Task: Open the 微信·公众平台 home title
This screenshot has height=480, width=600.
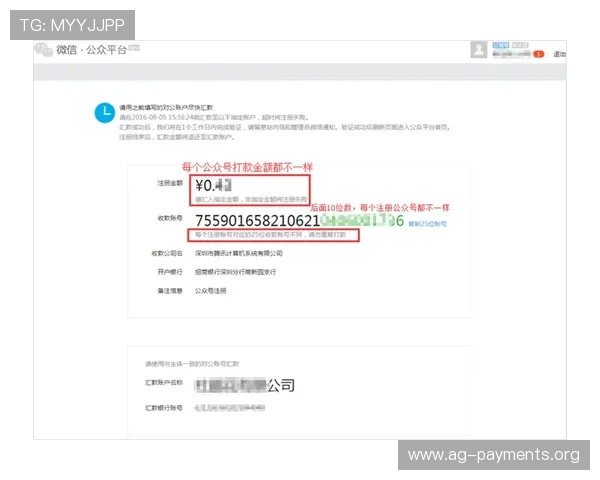Action: [x=91, y=50]
